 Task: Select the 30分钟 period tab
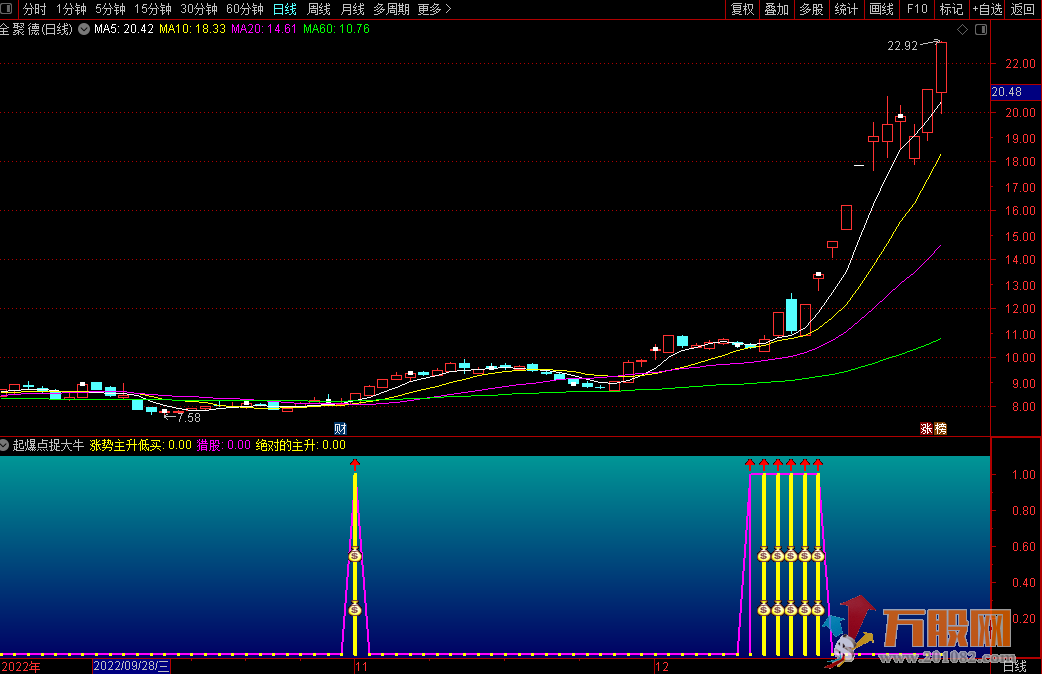(x=198, y=9)
